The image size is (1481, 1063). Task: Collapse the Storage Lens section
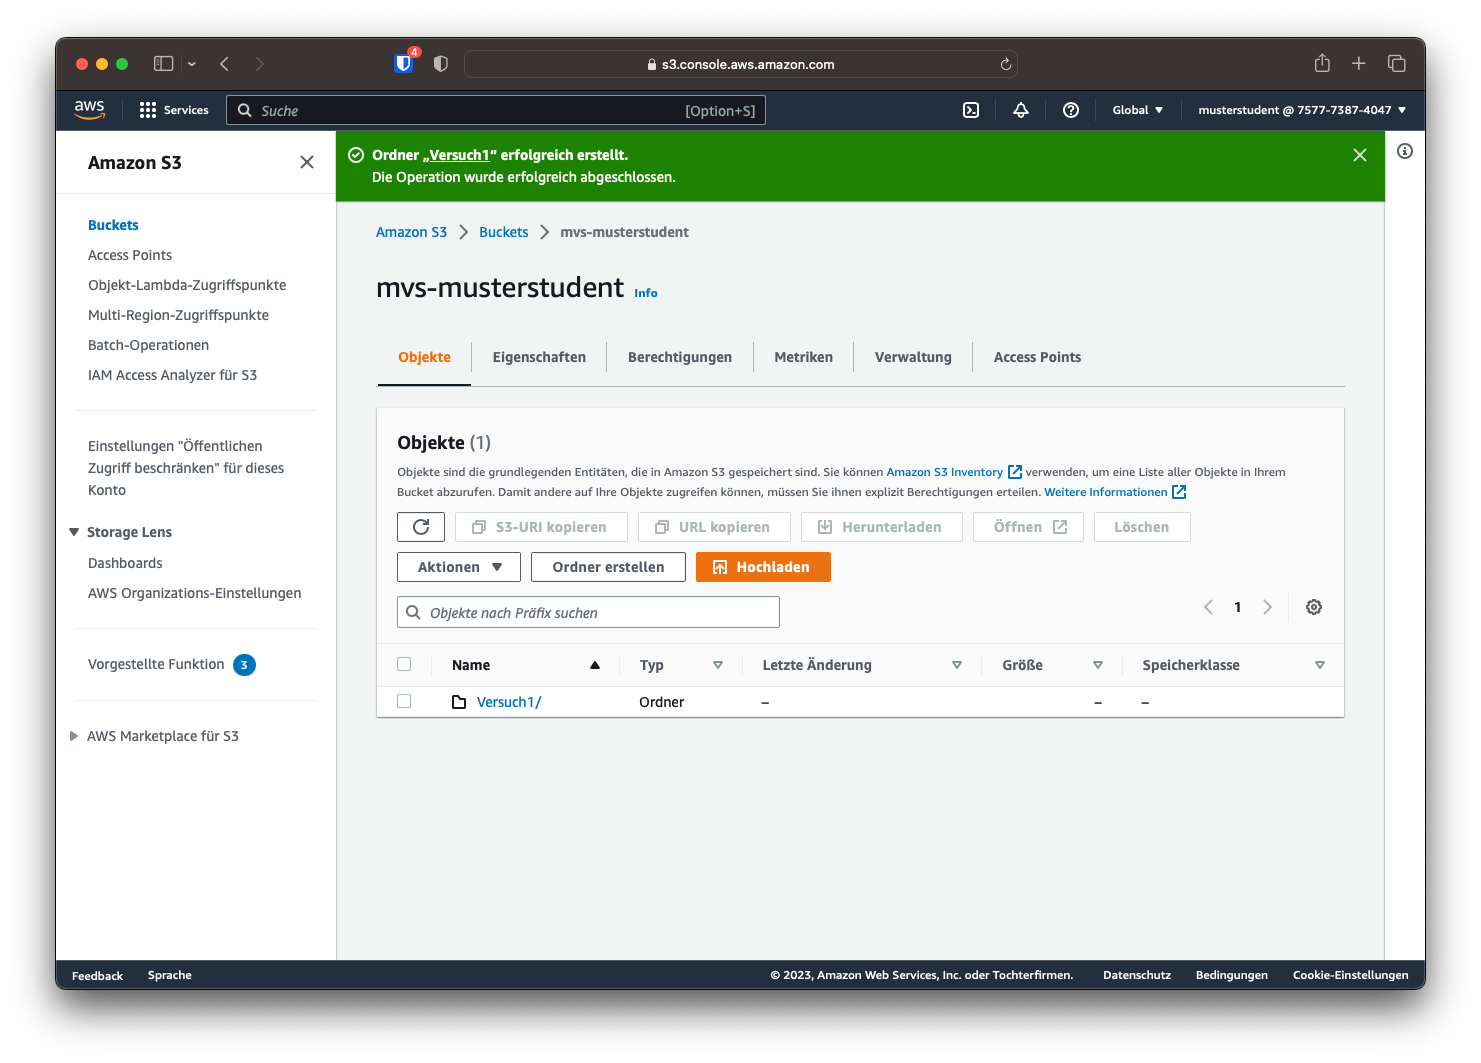click(74, 532)
